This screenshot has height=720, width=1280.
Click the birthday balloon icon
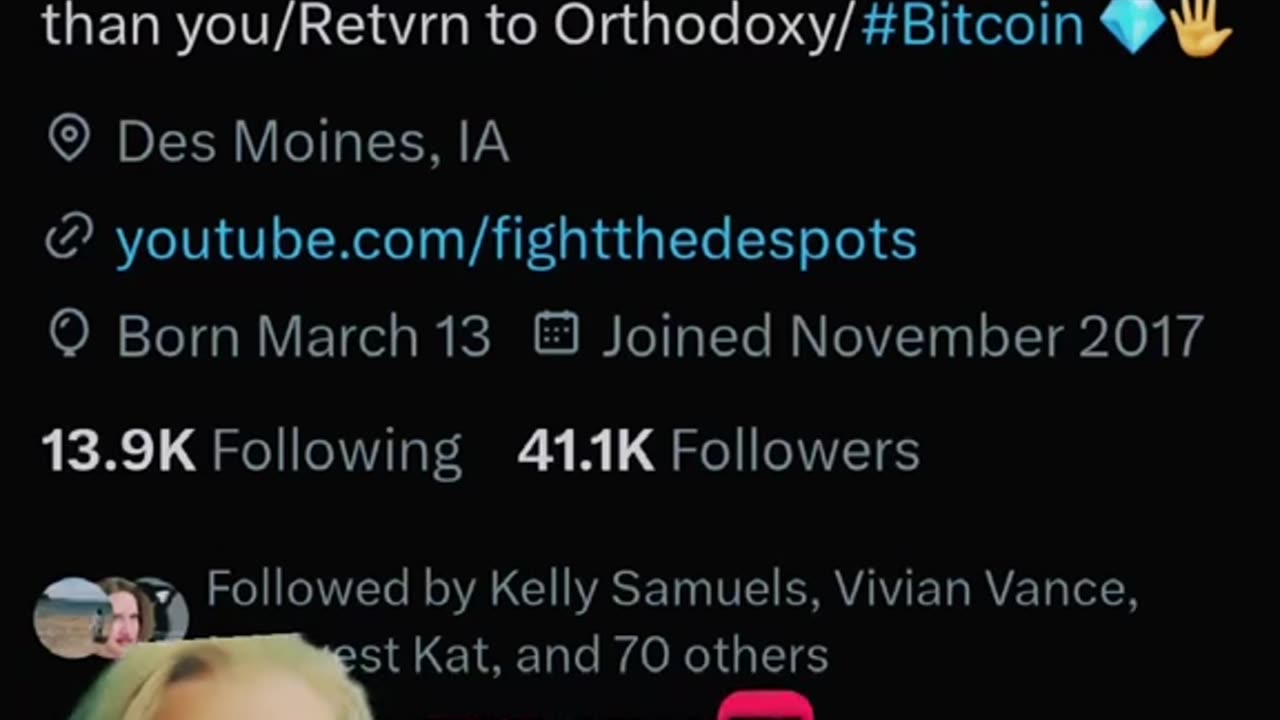click(x=69, y=335)
